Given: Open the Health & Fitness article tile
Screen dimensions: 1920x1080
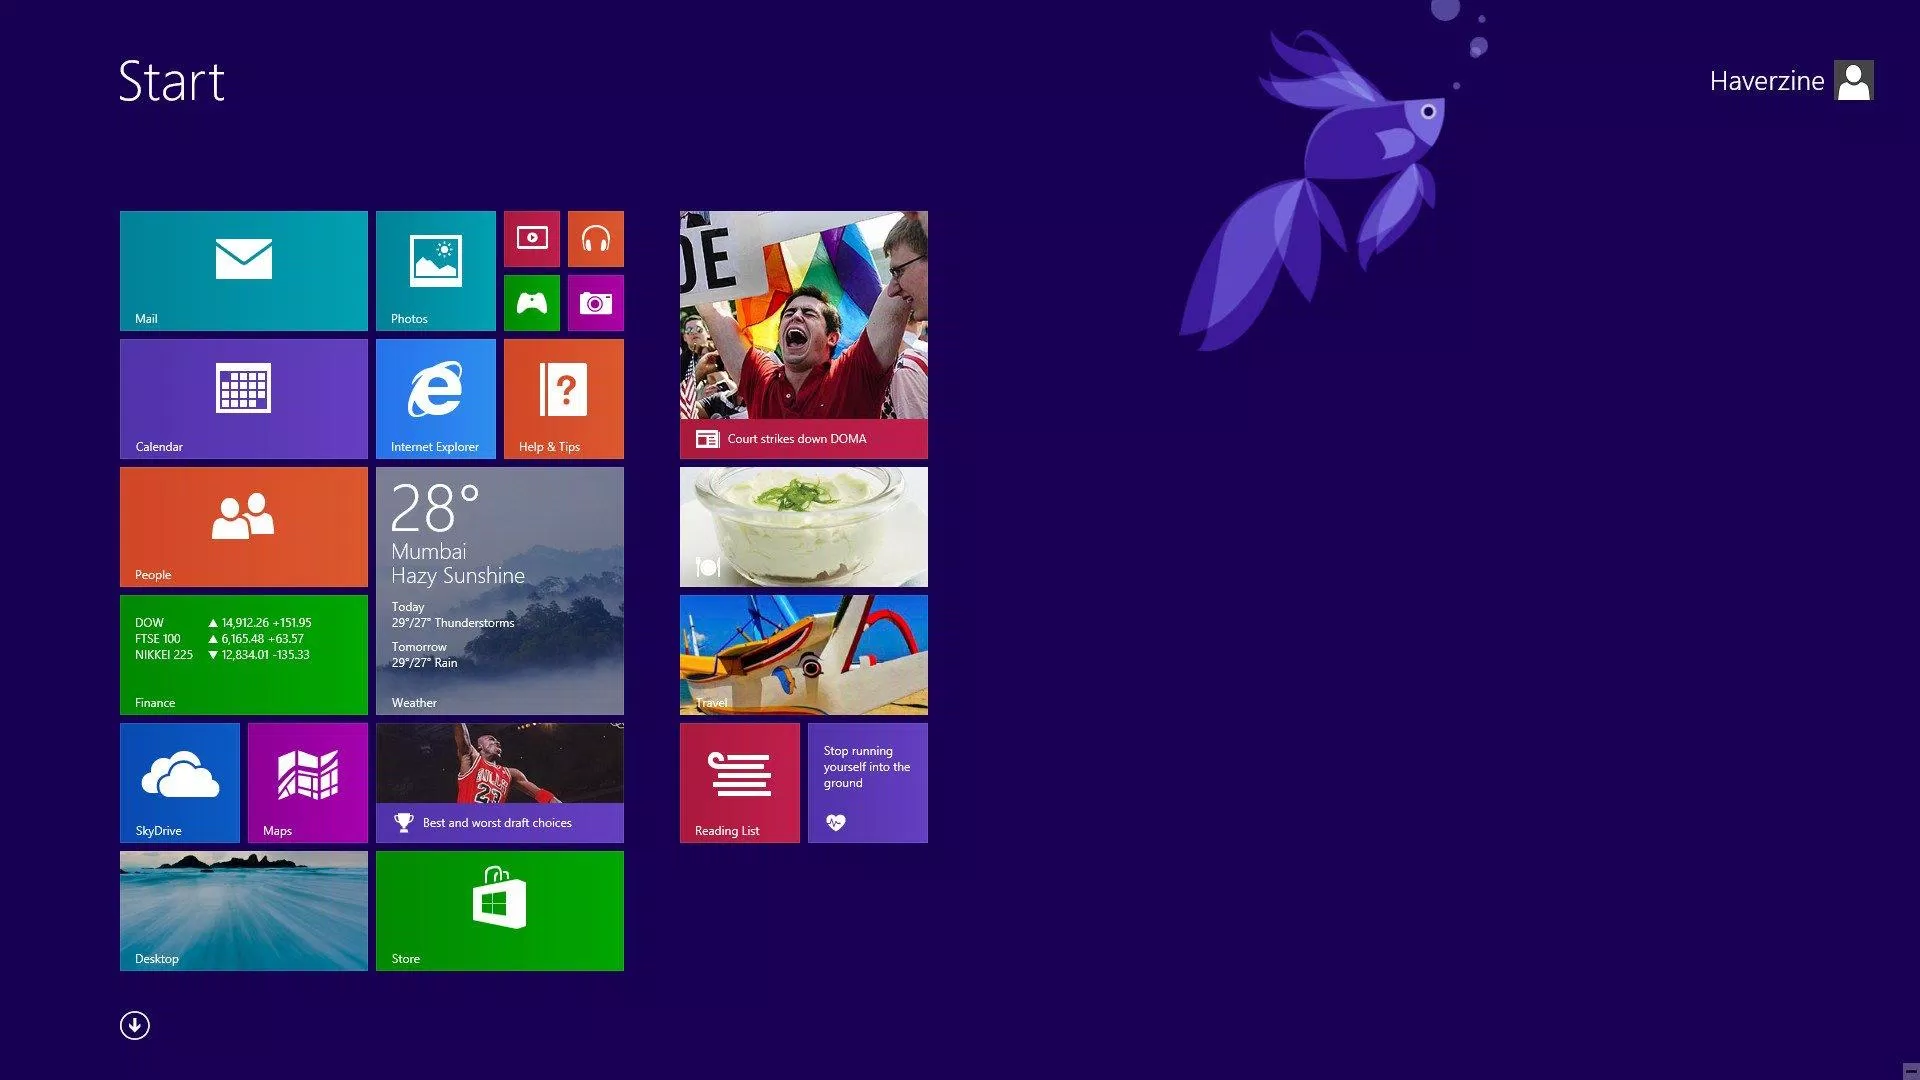Looking at the screenshot, I should [866, 782].
